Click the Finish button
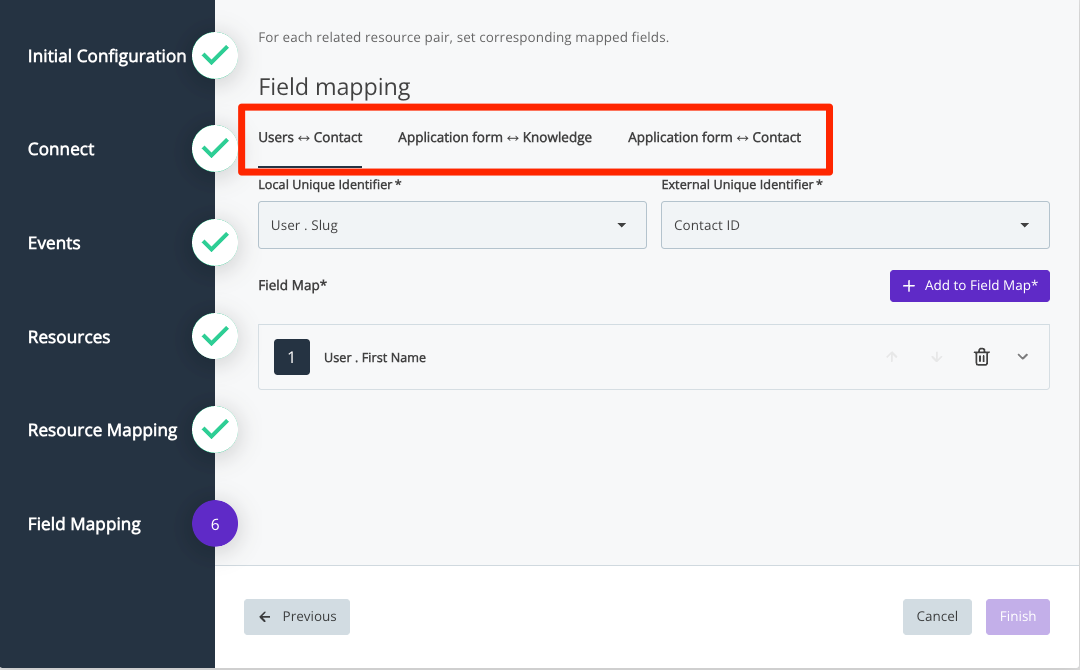The image size is (1080, 670). click(x=1017, y=617)
